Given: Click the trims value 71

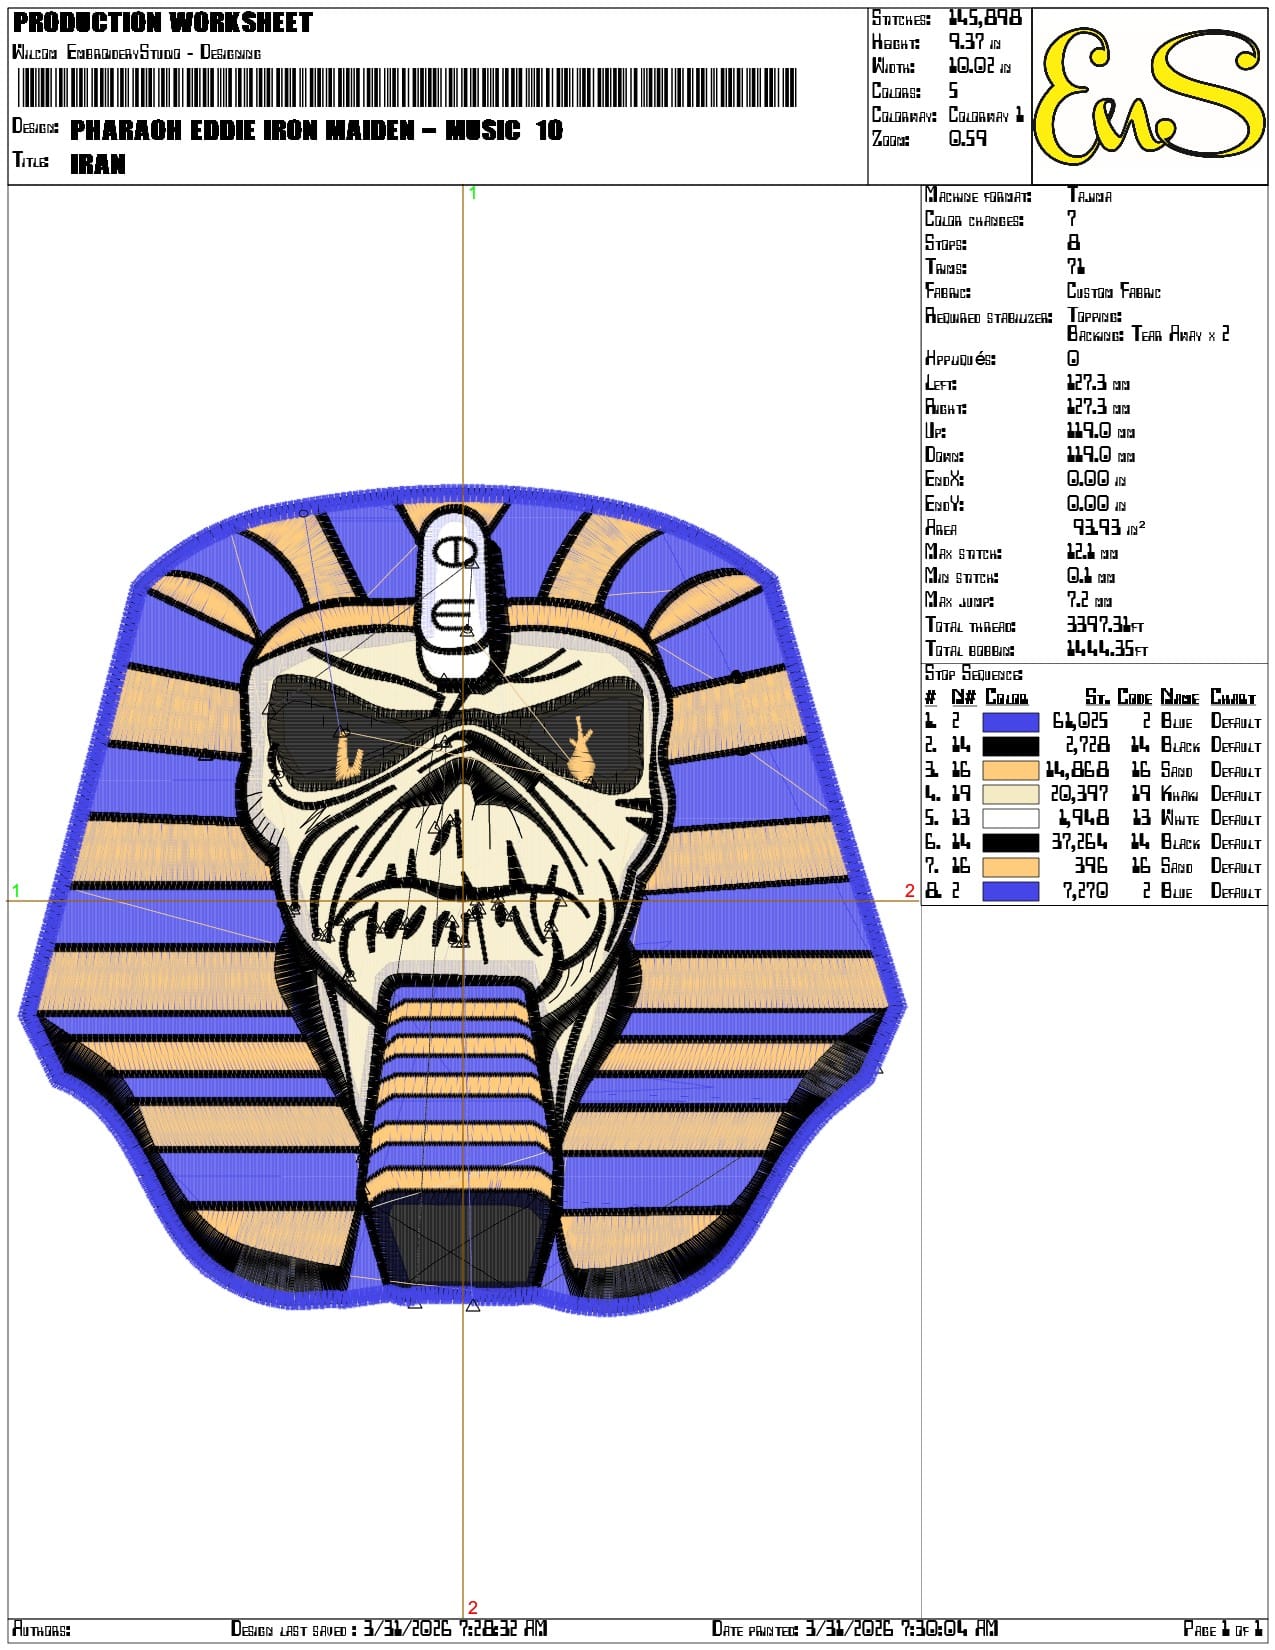Looking at the screenshot, I should point(1076,267).
